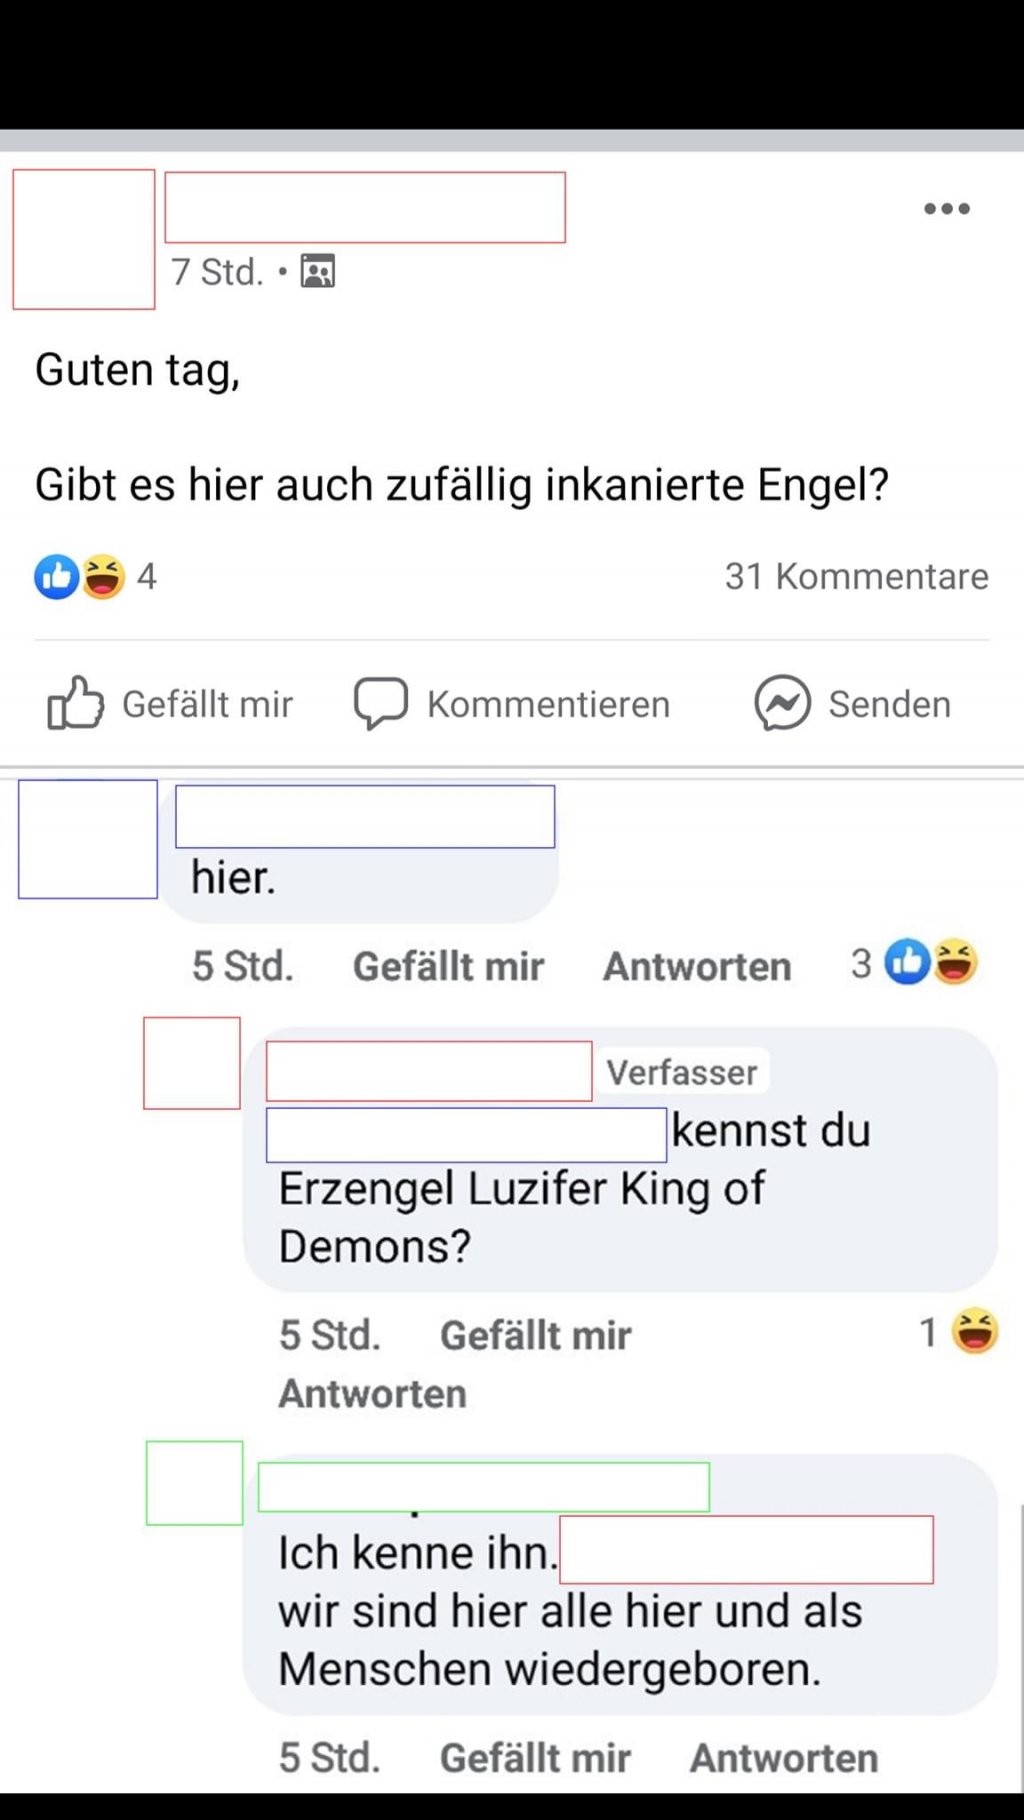This screenshot has height=1820, width=1024.
Task: Like the 'Ich kenne ihn' comment
Action: [x=535, y=1758]
